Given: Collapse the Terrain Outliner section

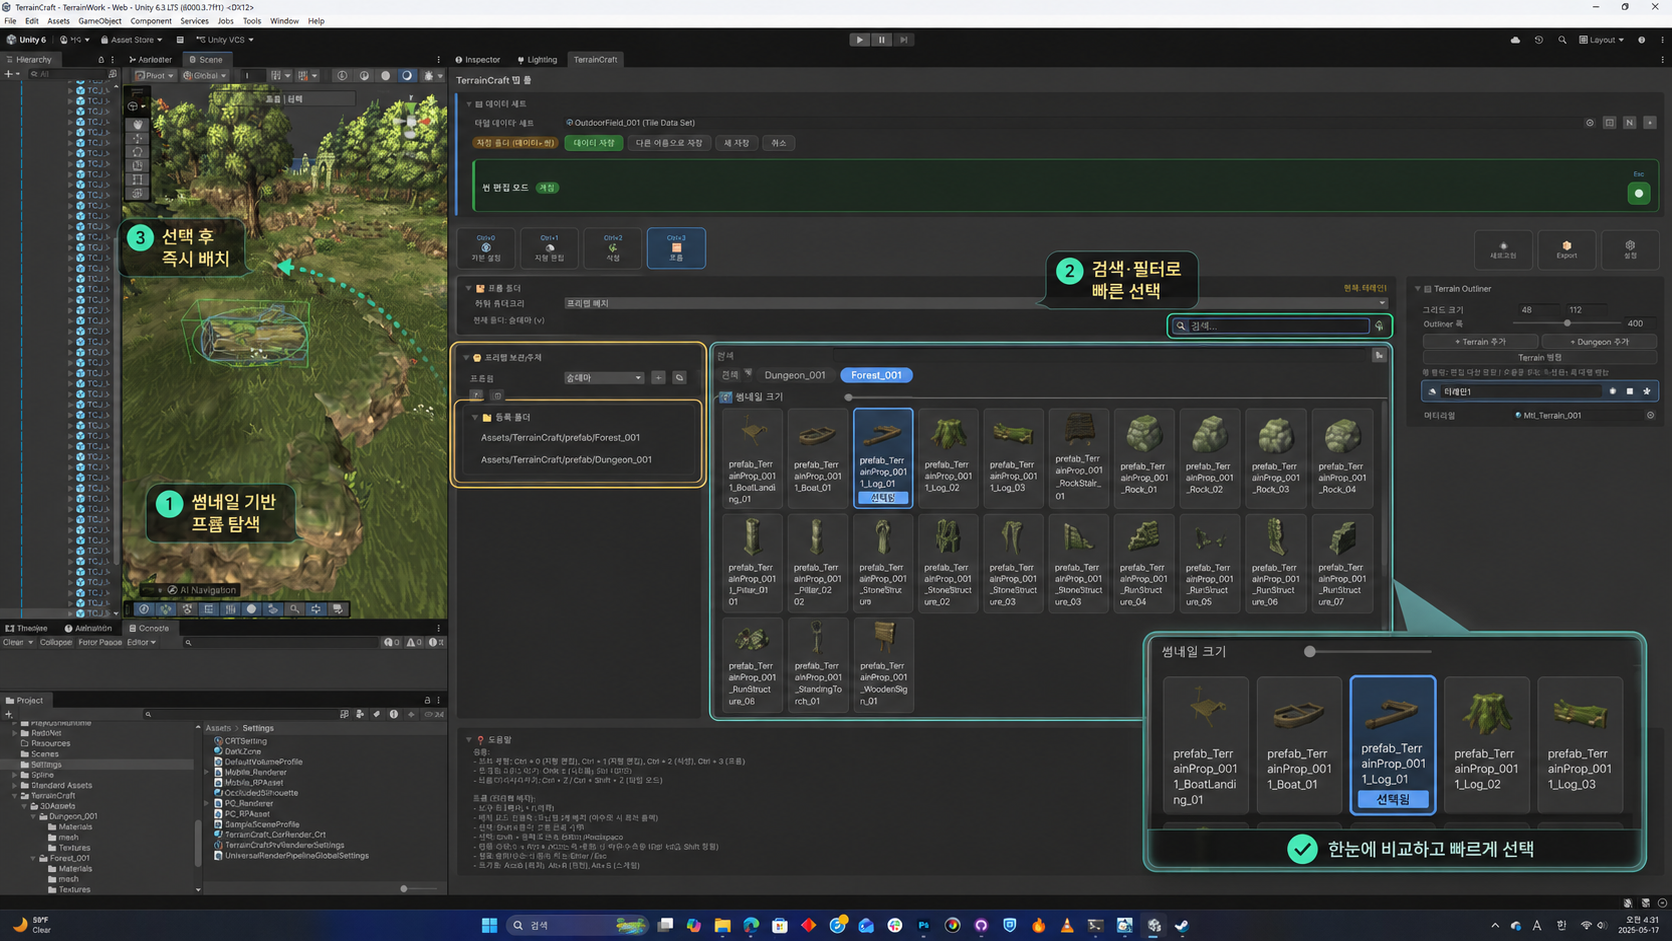Looking at the screenshot, I should 1417,289.
